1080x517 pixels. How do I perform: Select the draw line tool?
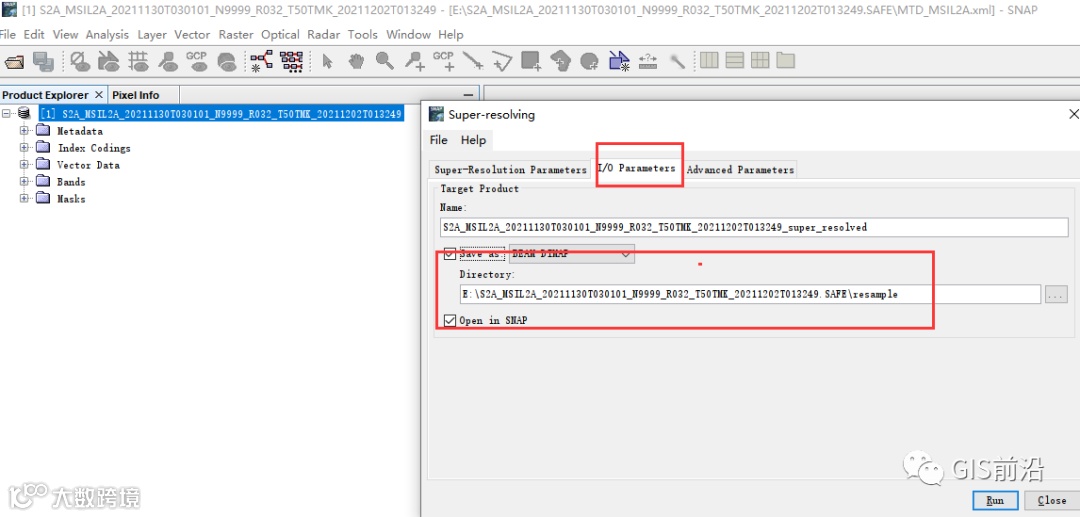[473, 62]
